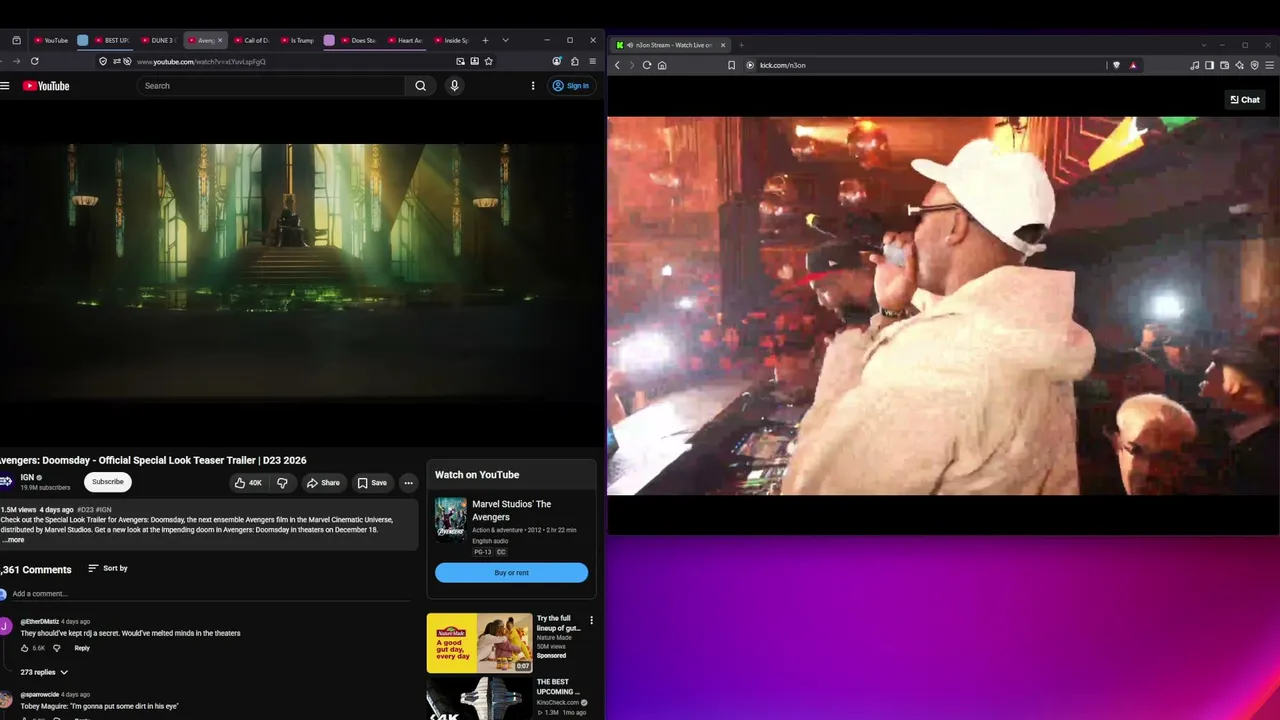Open Marvel Studios' The Avengers movie poster

pyautogui.click(x=450, y=519)
